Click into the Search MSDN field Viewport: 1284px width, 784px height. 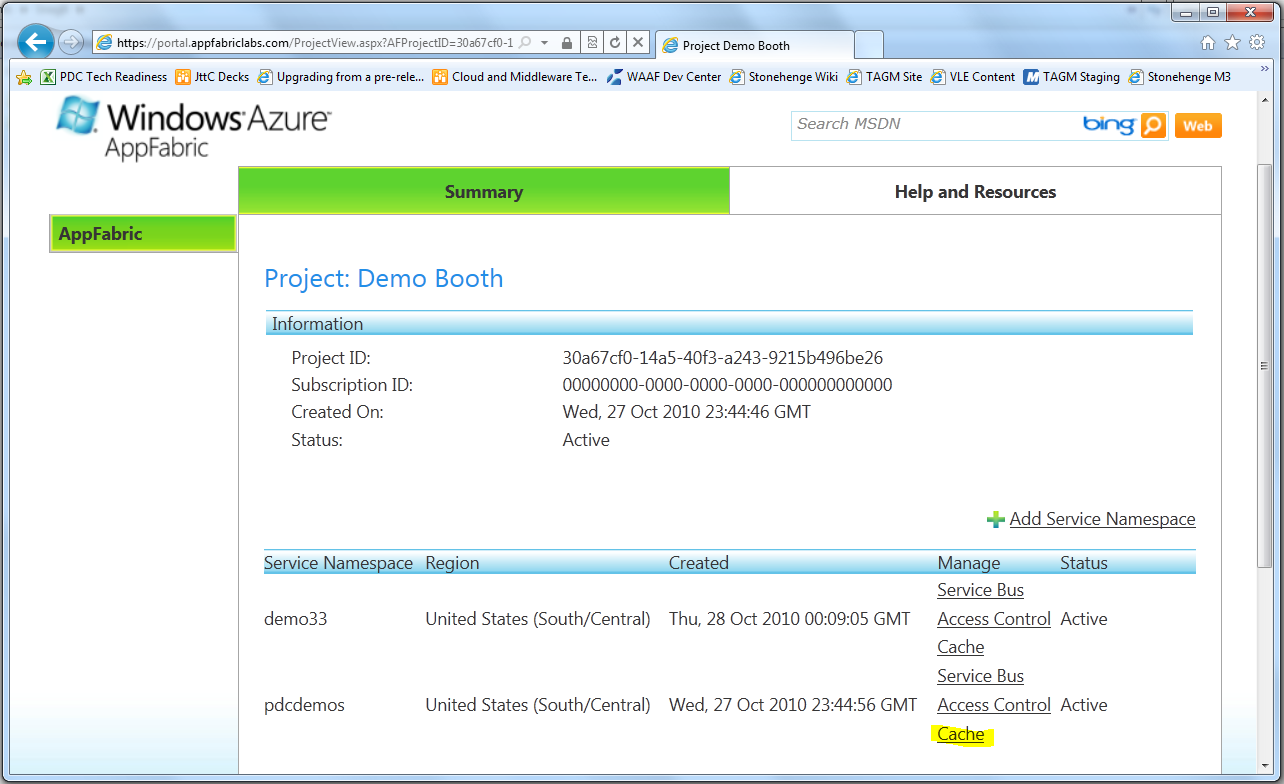935,124
